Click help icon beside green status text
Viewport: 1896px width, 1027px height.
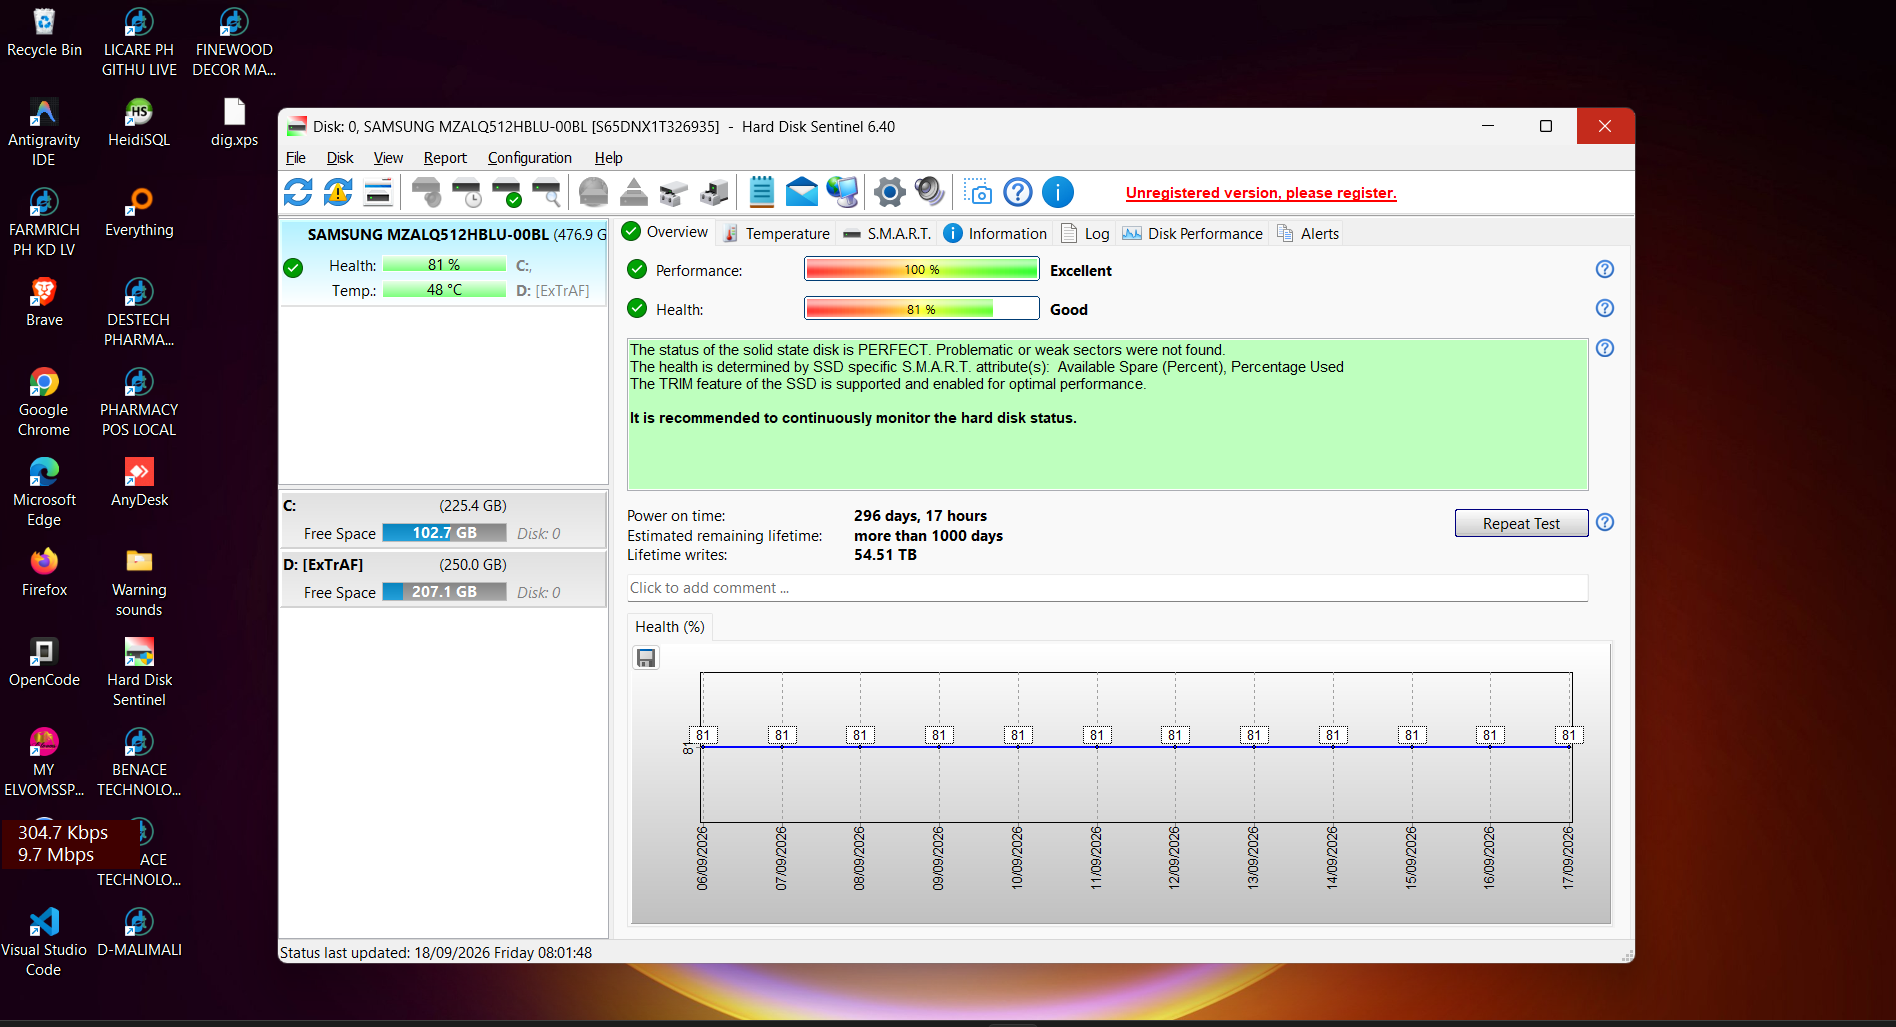[1605, 348]
